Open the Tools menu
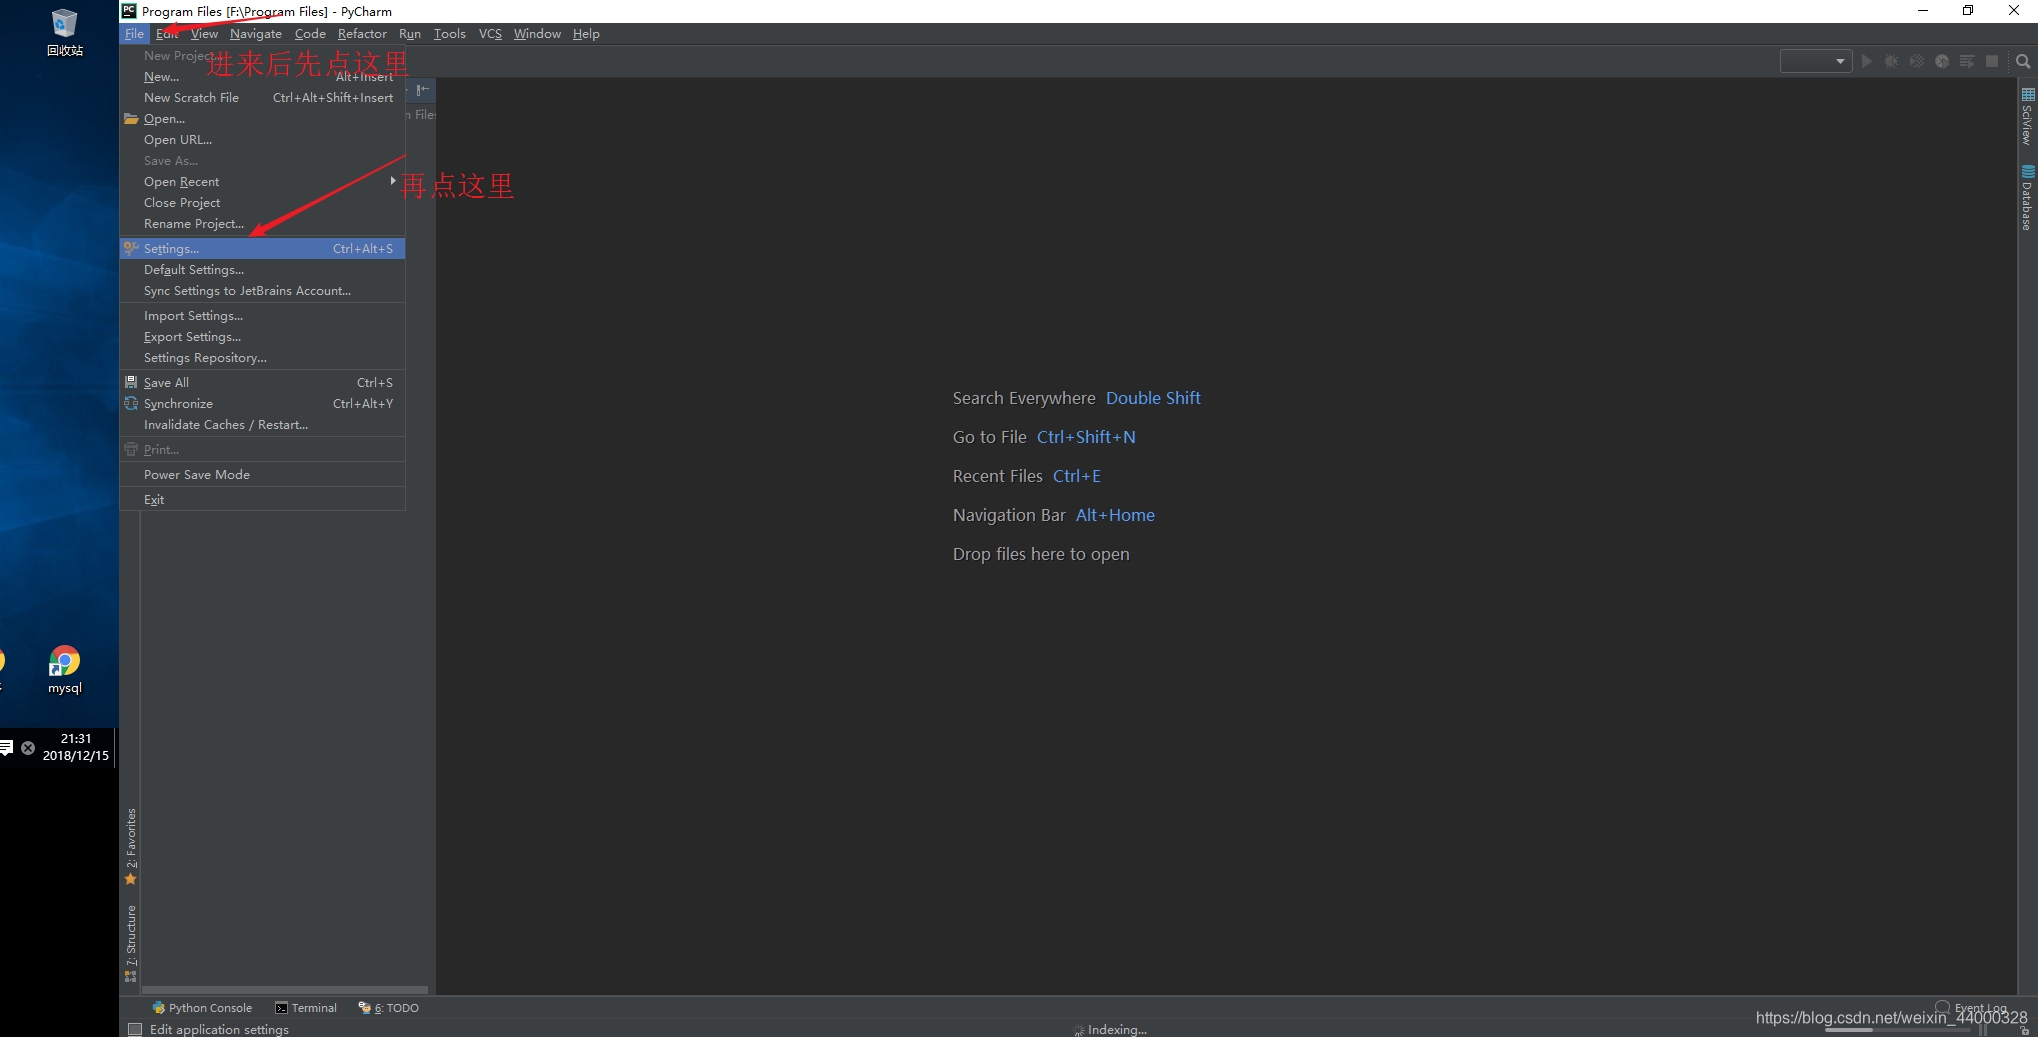Image resolution: width=2038 pixels, height=1037 pixels. point(450,34)
